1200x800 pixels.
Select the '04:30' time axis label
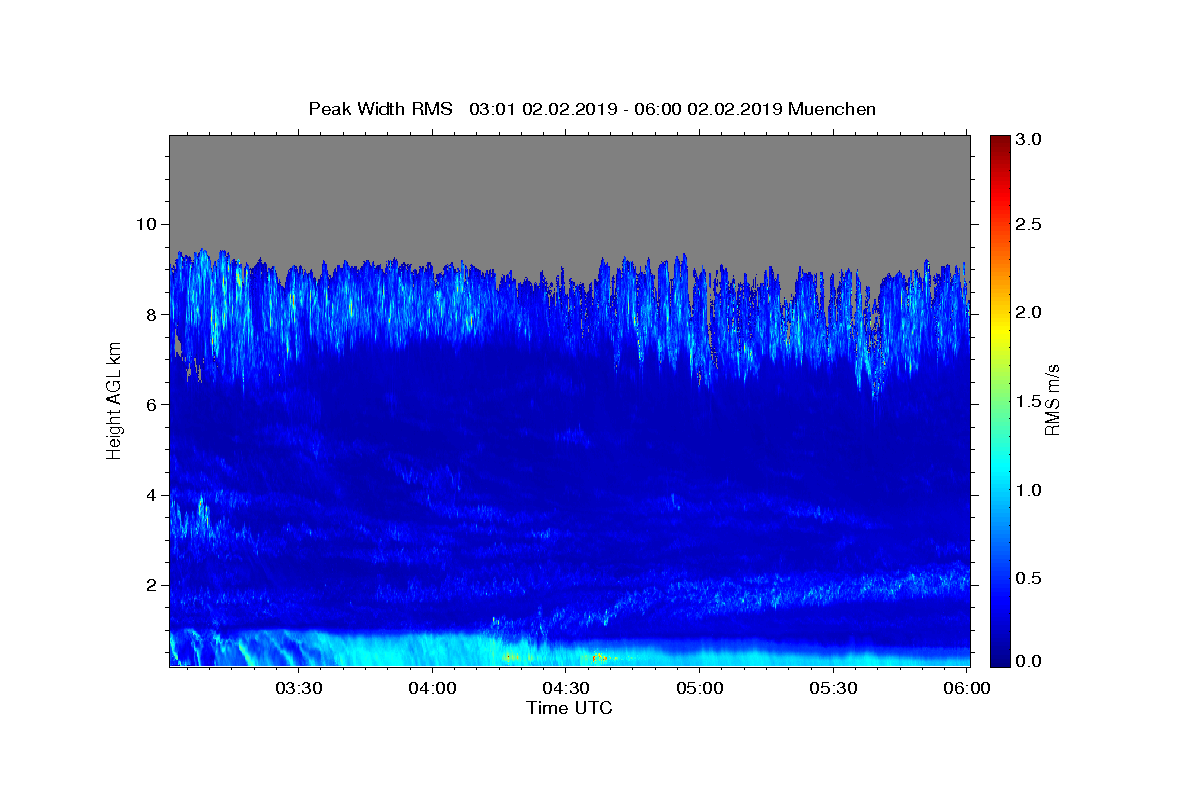(566, 688)
